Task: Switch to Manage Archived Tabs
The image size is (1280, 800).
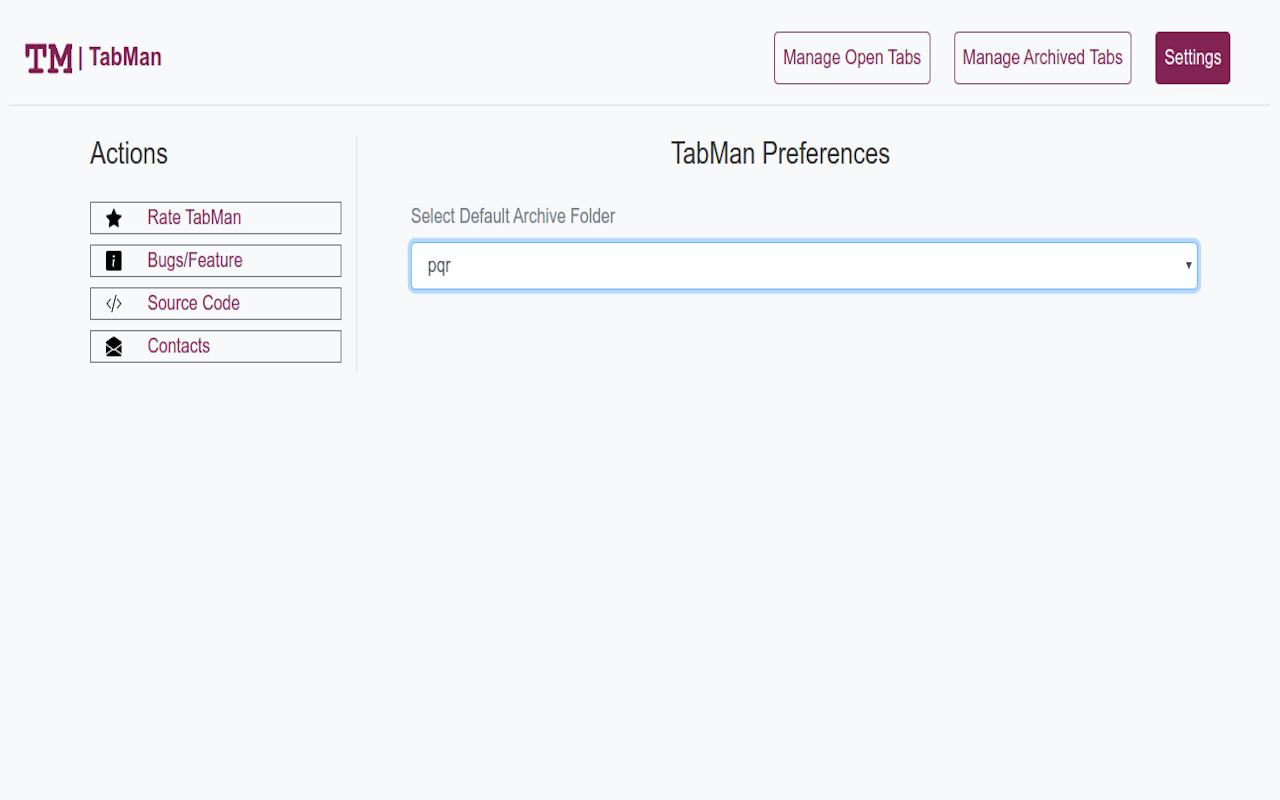Action: [1042, 57]
